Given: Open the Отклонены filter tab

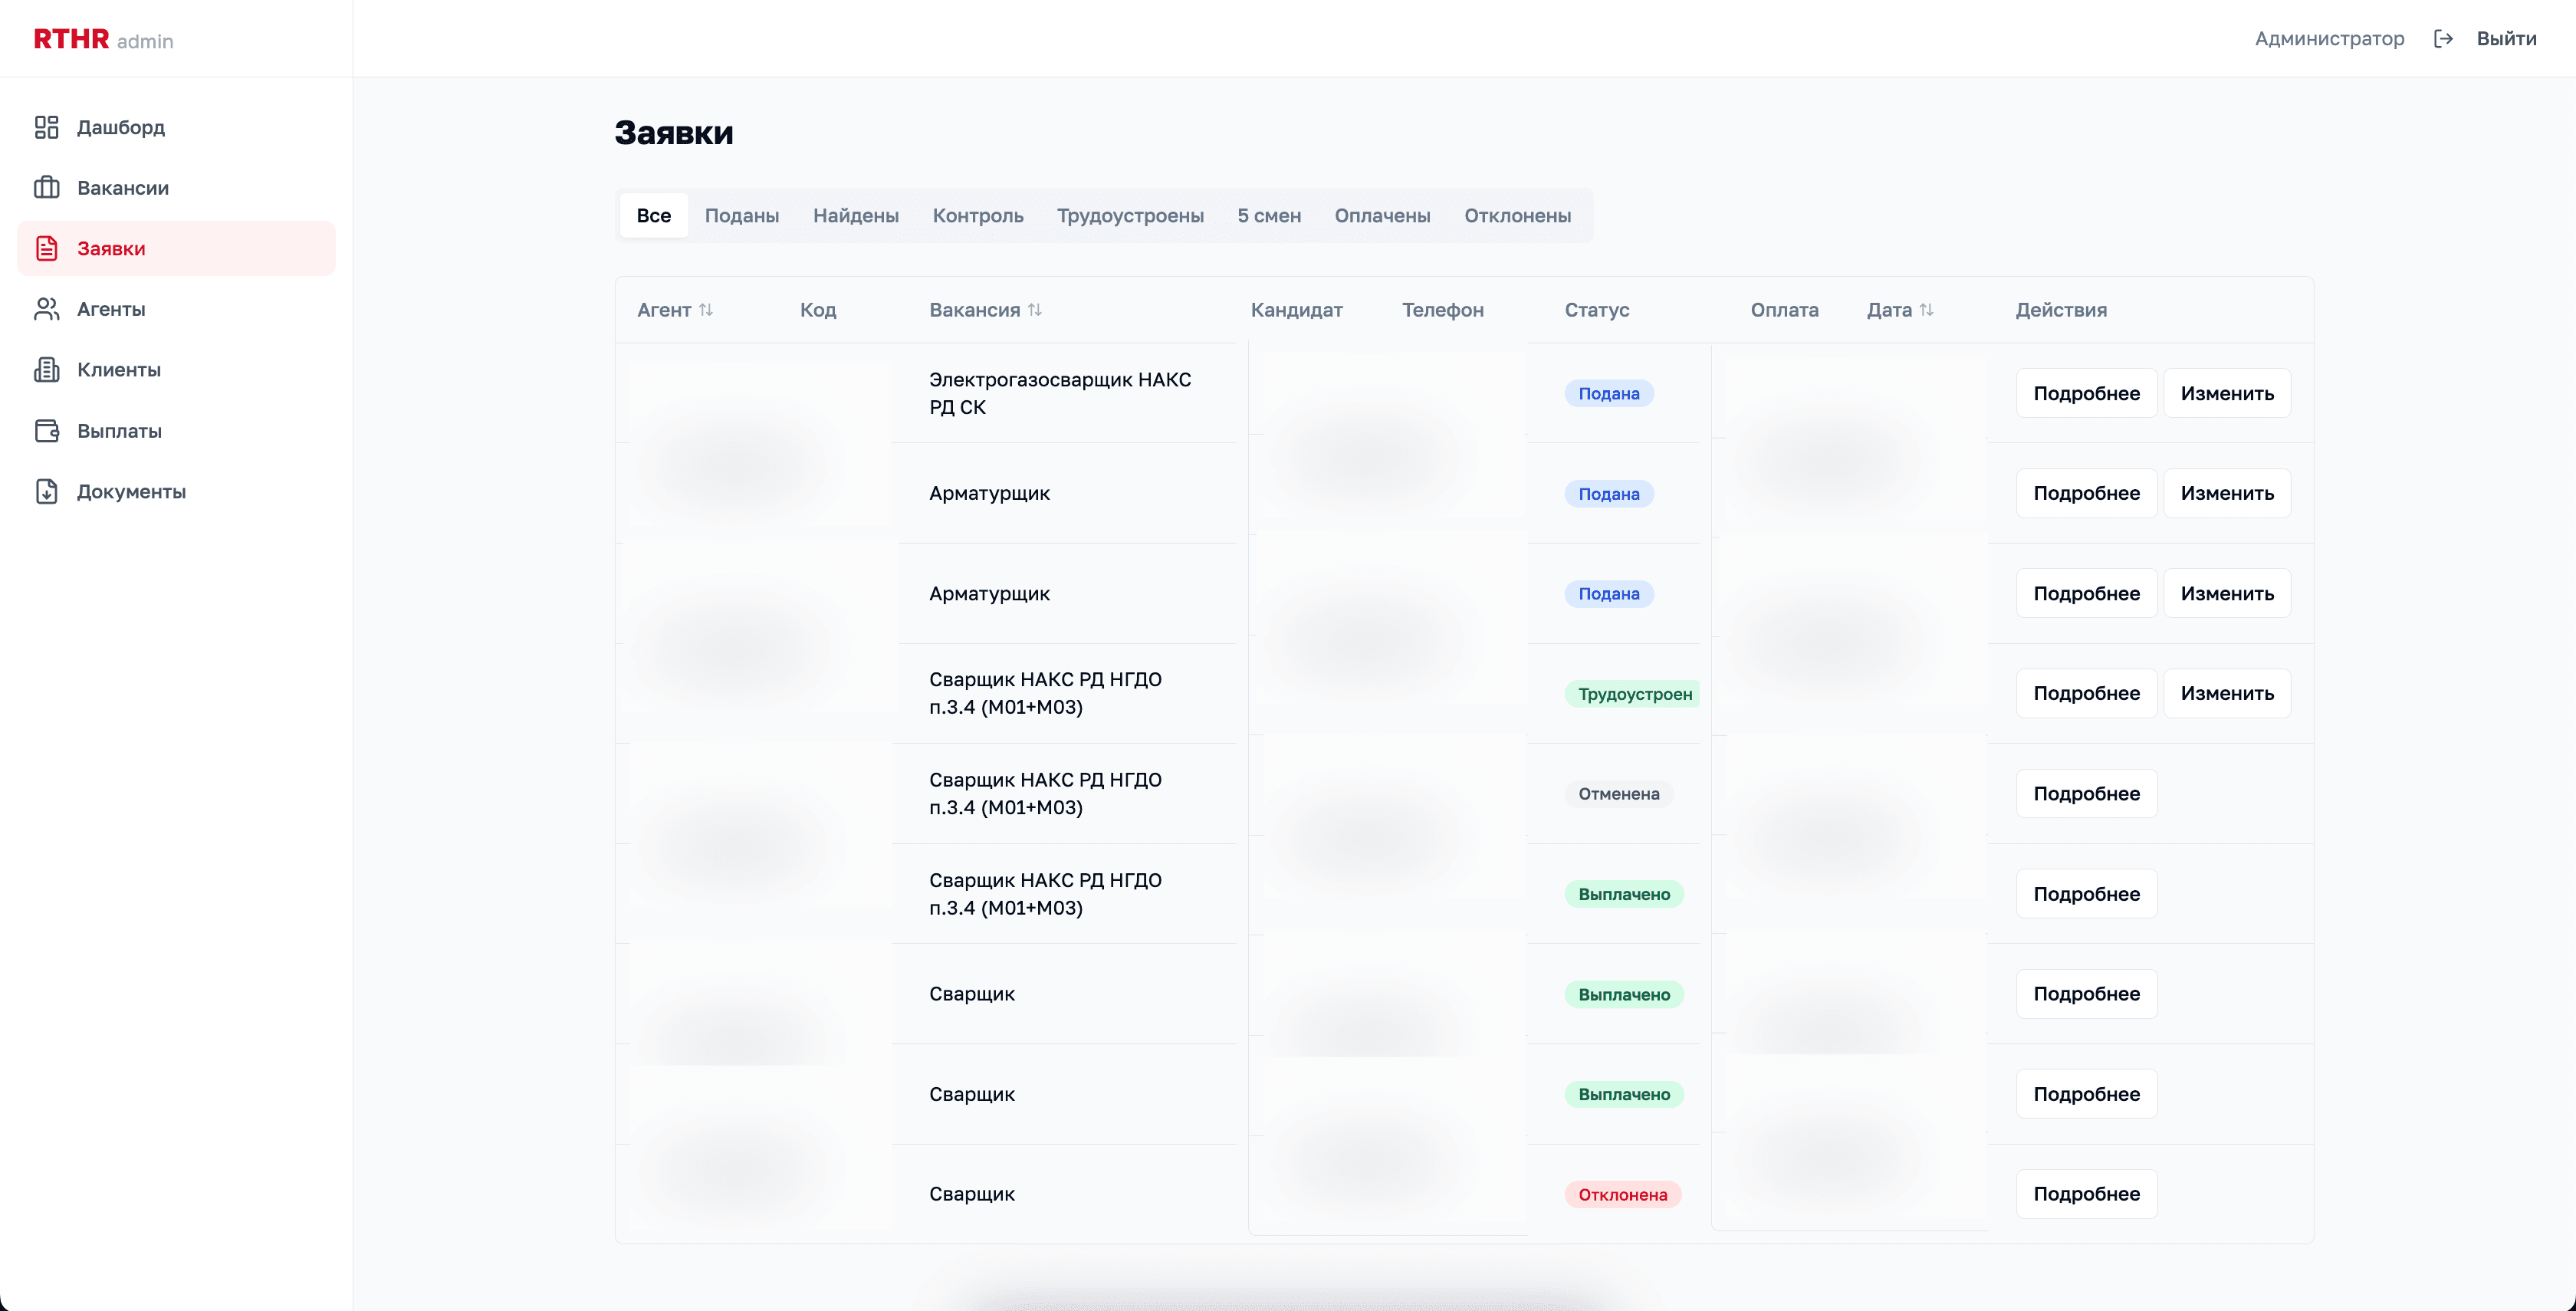Looking at the screenshot, I should (x=1517, y=215).
